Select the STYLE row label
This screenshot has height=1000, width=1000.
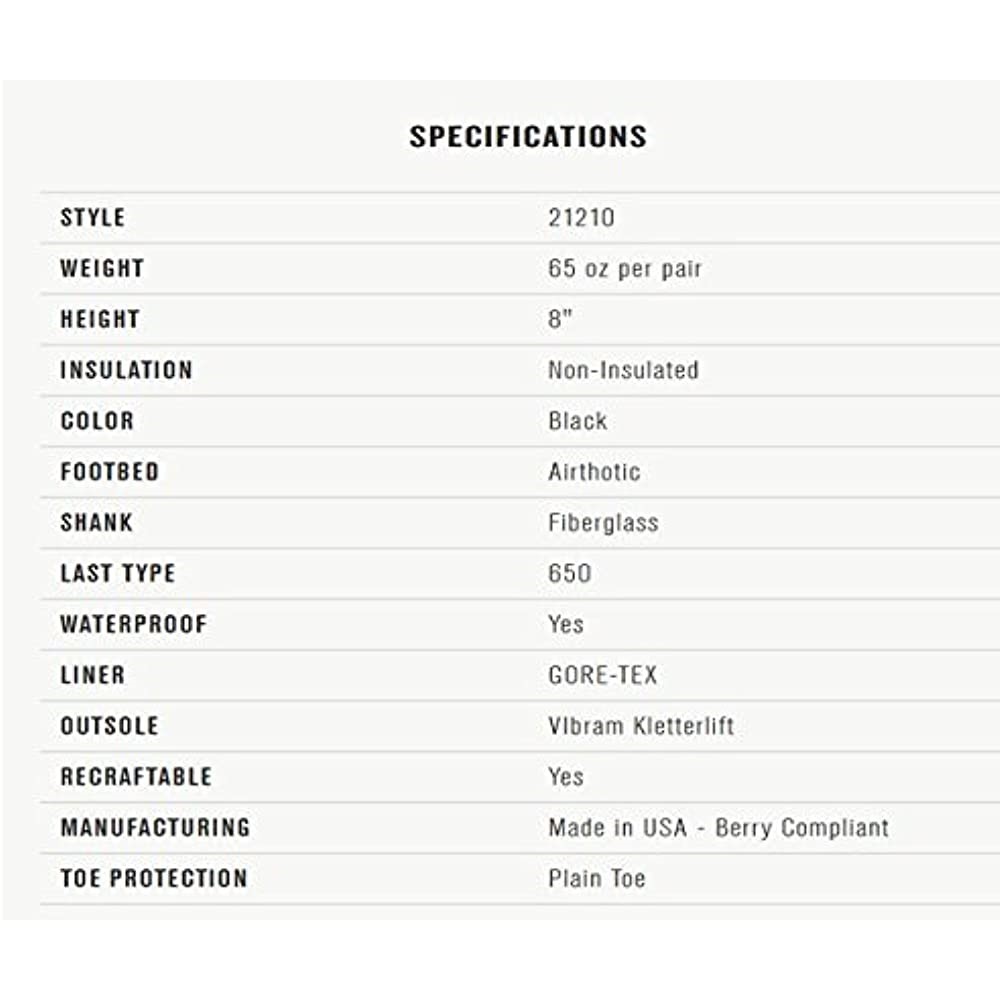(x=93, y=218)
